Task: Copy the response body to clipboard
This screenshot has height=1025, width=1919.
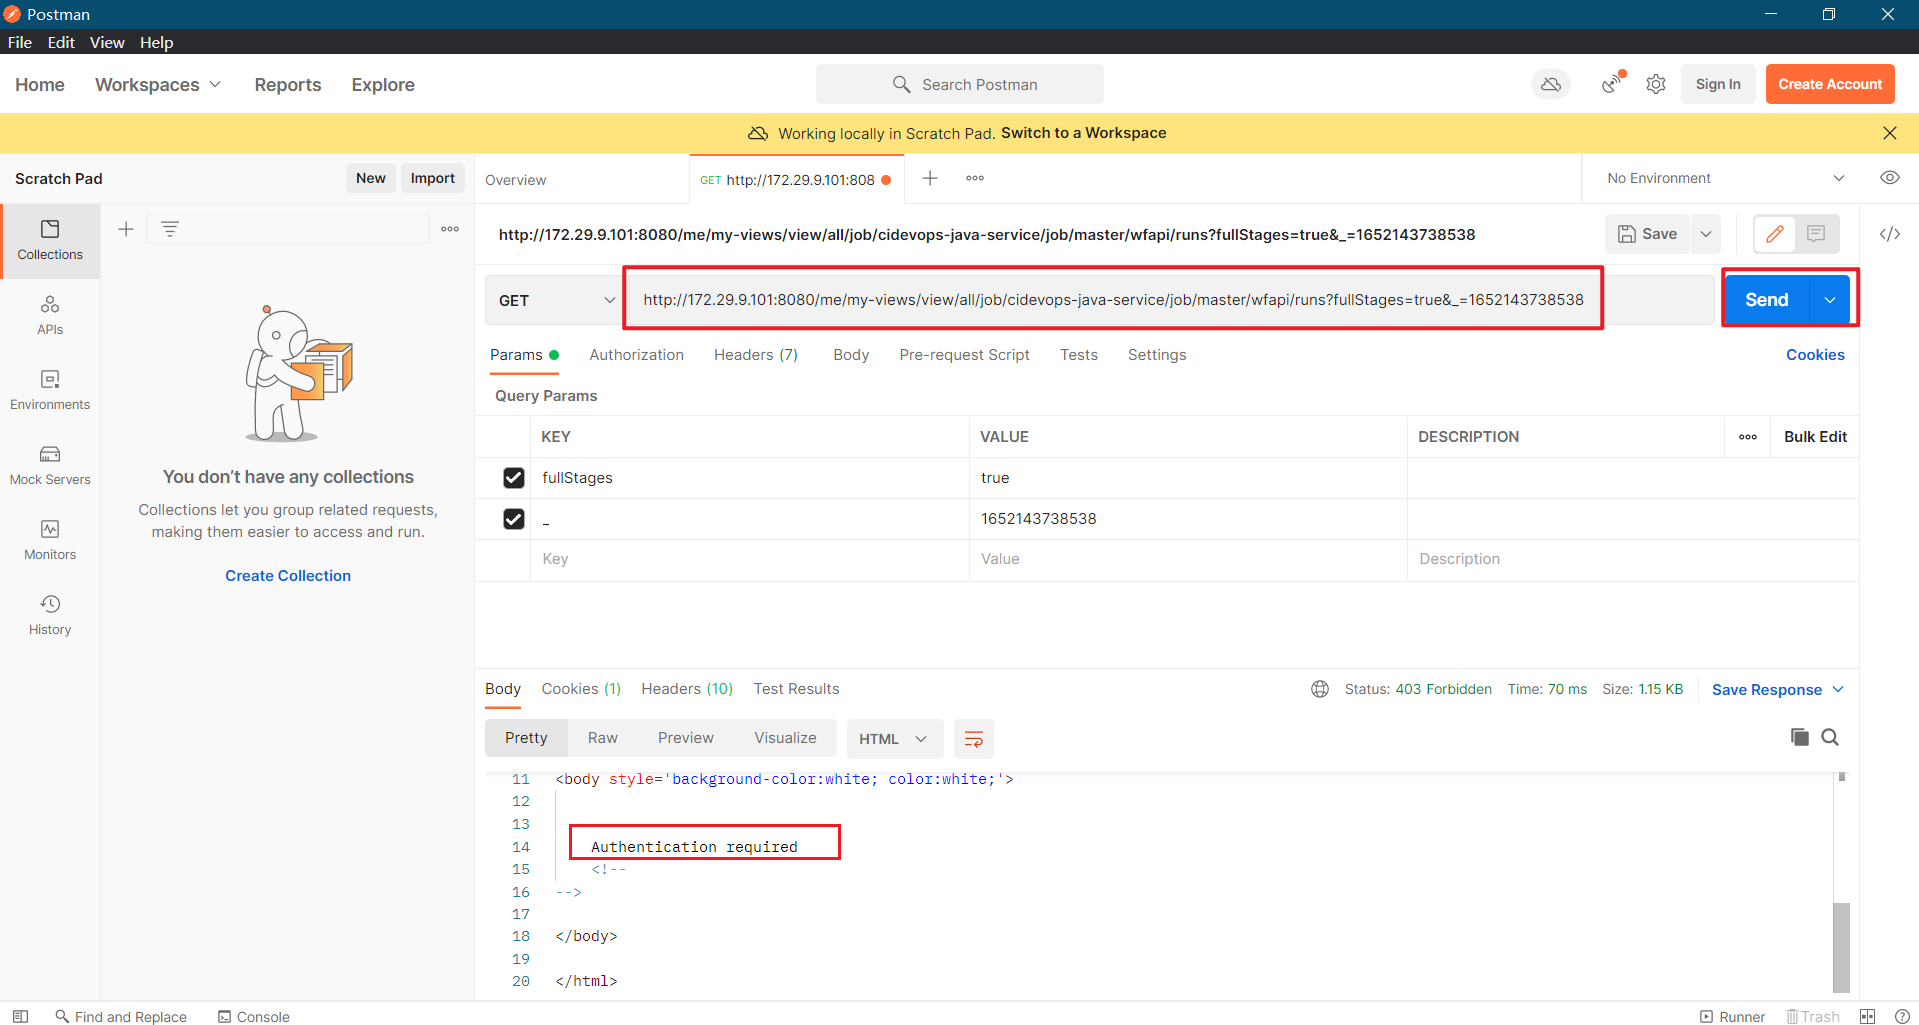Action: click(1800, 737)
